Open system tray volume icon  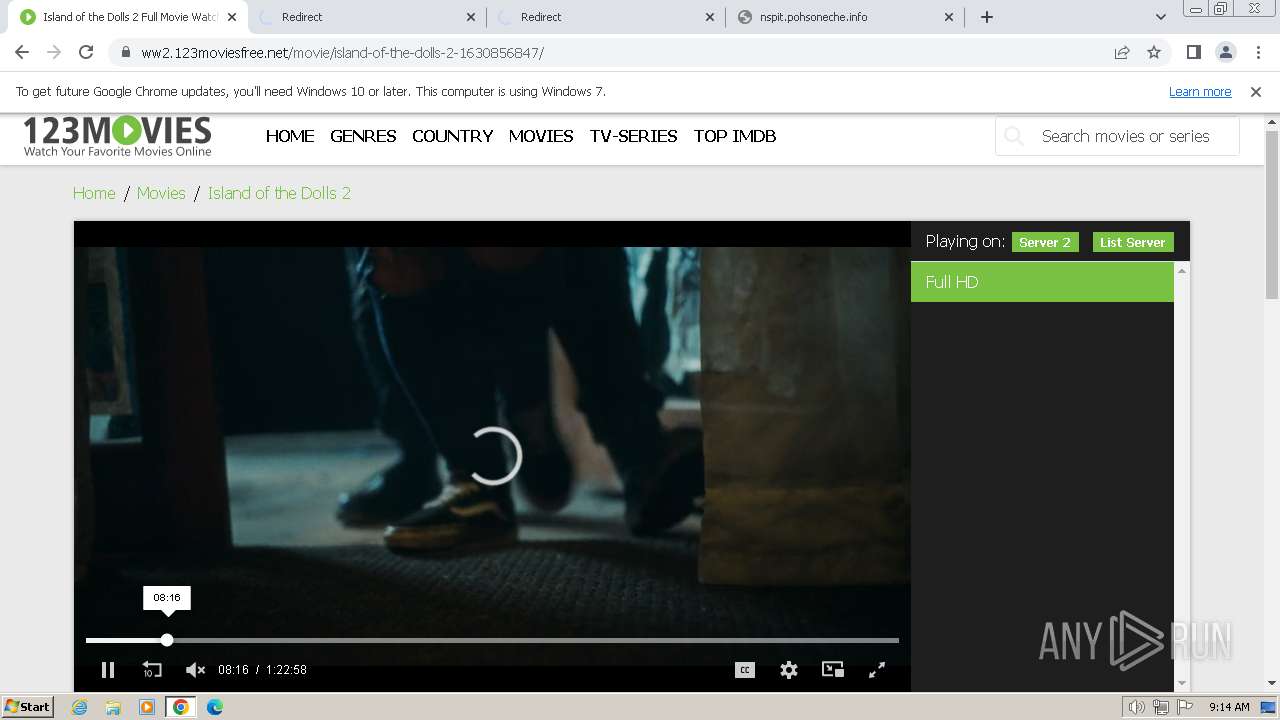click(x=1137, y=707)
